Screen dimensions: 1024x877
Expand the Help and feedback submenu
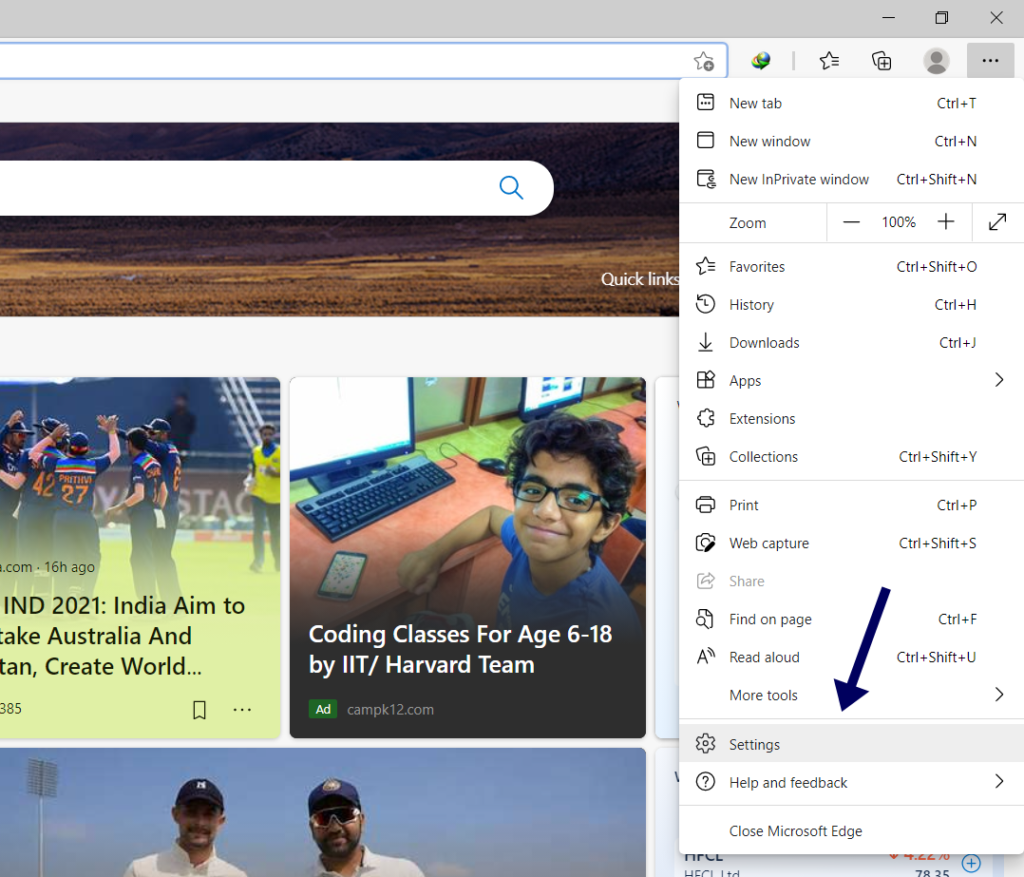pyautogui.click(x=999, y=782)
